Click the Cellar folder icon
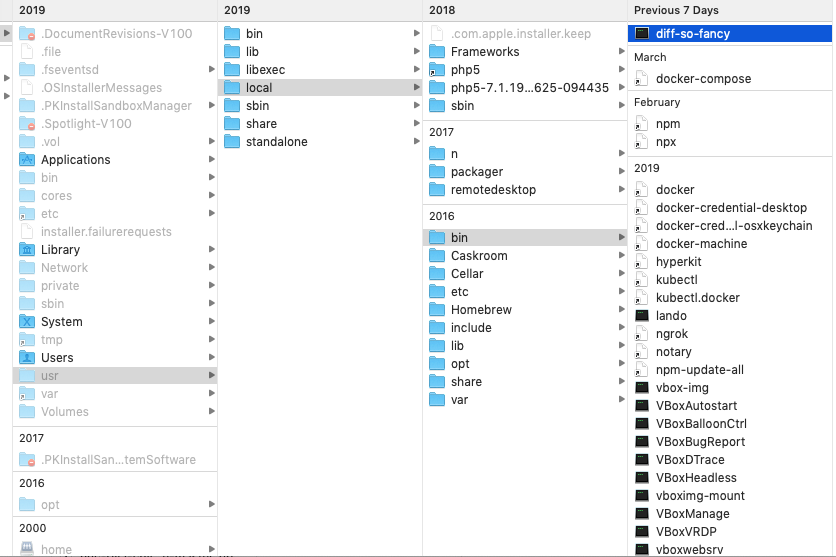This screenshot has height=557, width=836. coord(437,273)
